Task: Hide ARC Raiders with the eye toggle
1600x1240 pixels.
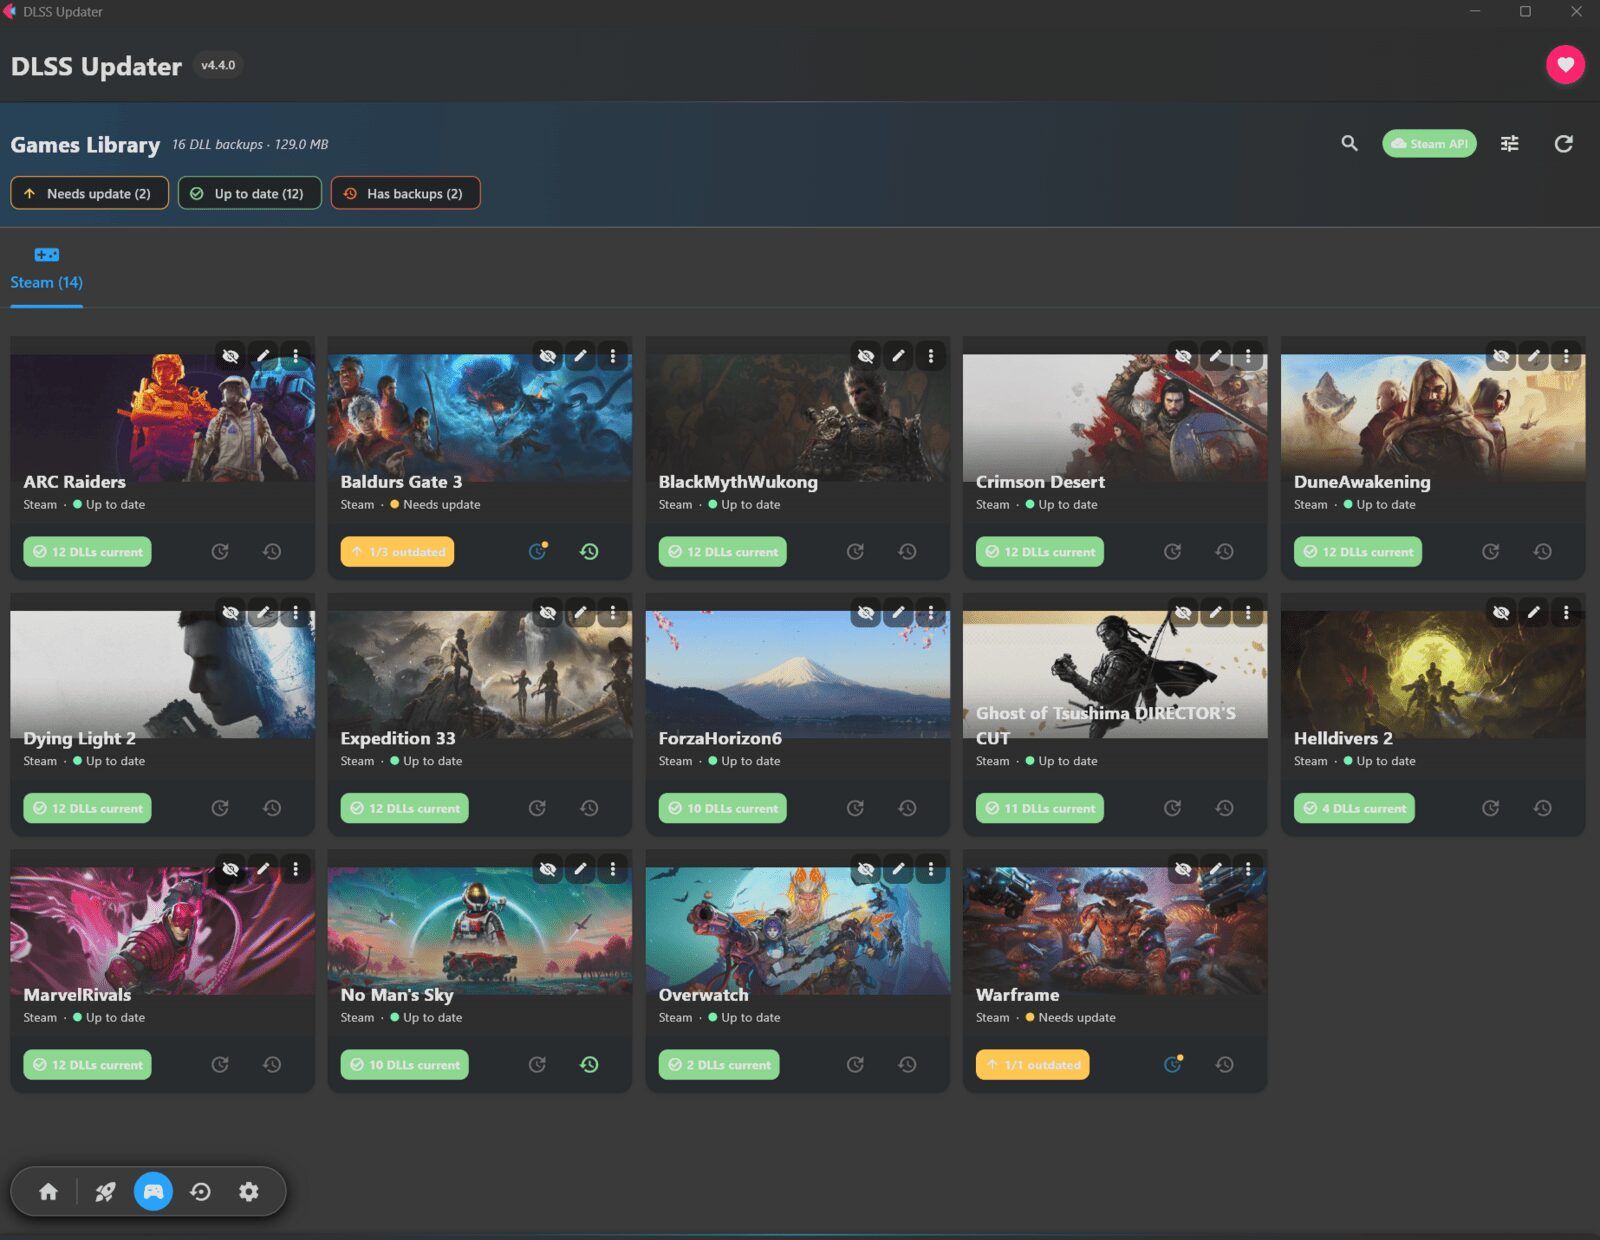Action: click(x=230, y=355)
